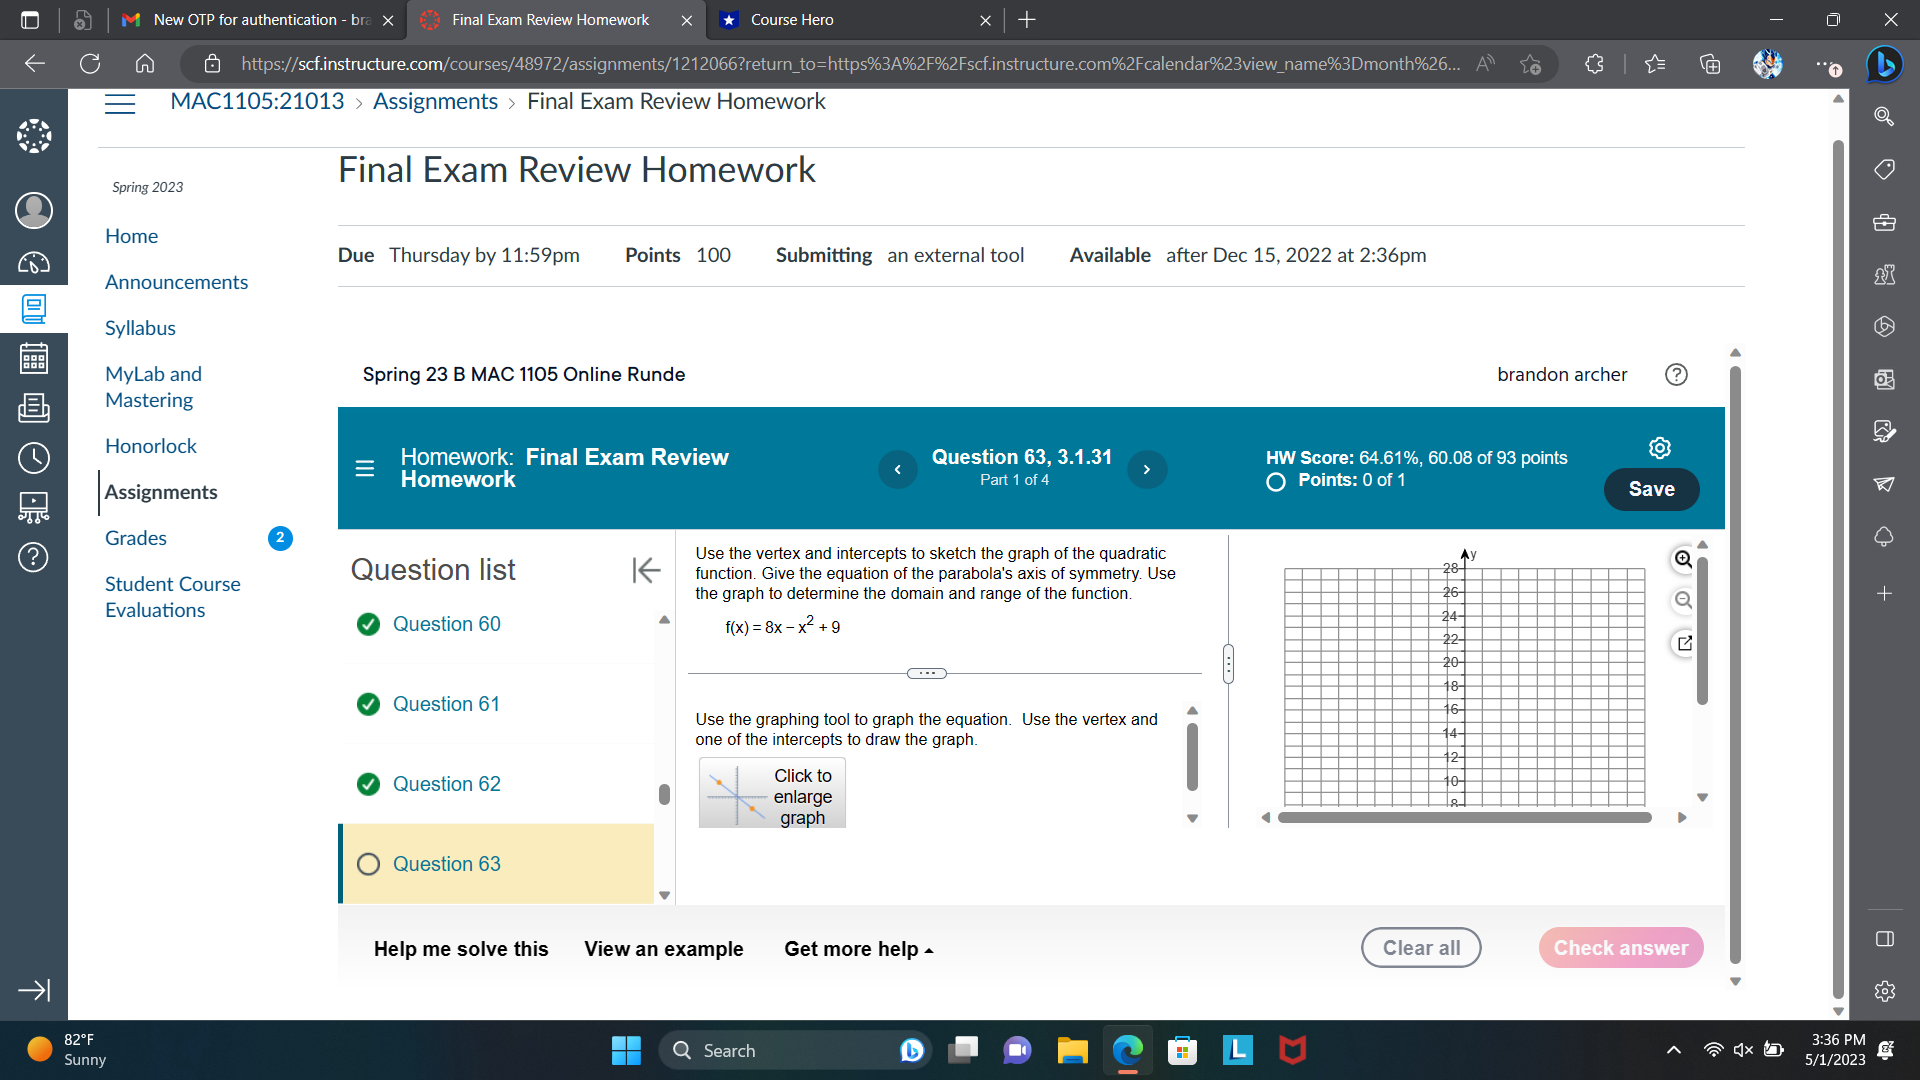
Task: Open Bing search from the Edge sidebar
Action: pos(1885,117)
